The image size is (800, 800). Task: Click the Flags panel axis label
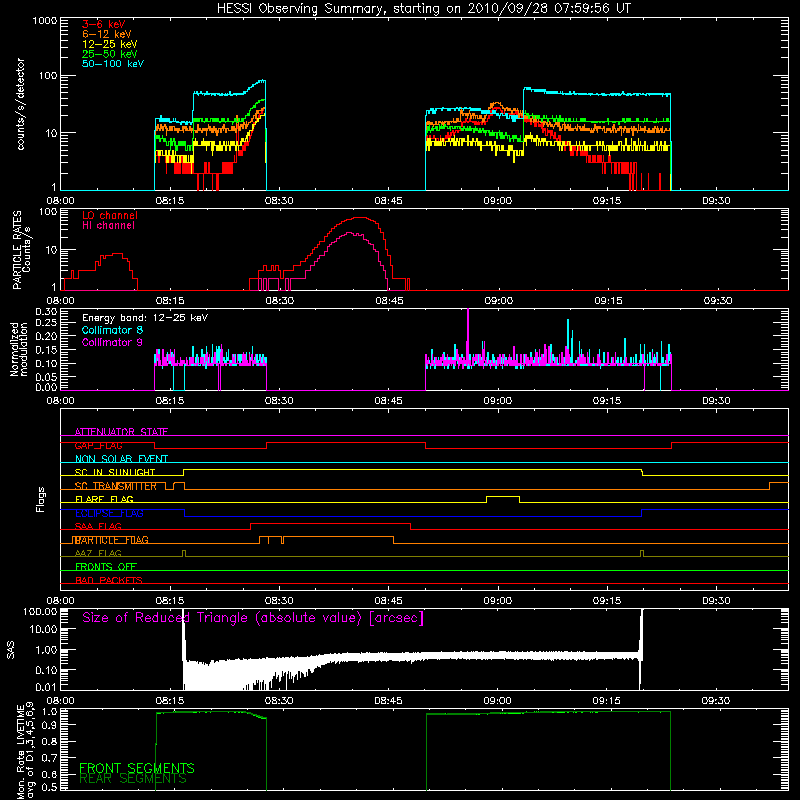click(x=41, y=499)
